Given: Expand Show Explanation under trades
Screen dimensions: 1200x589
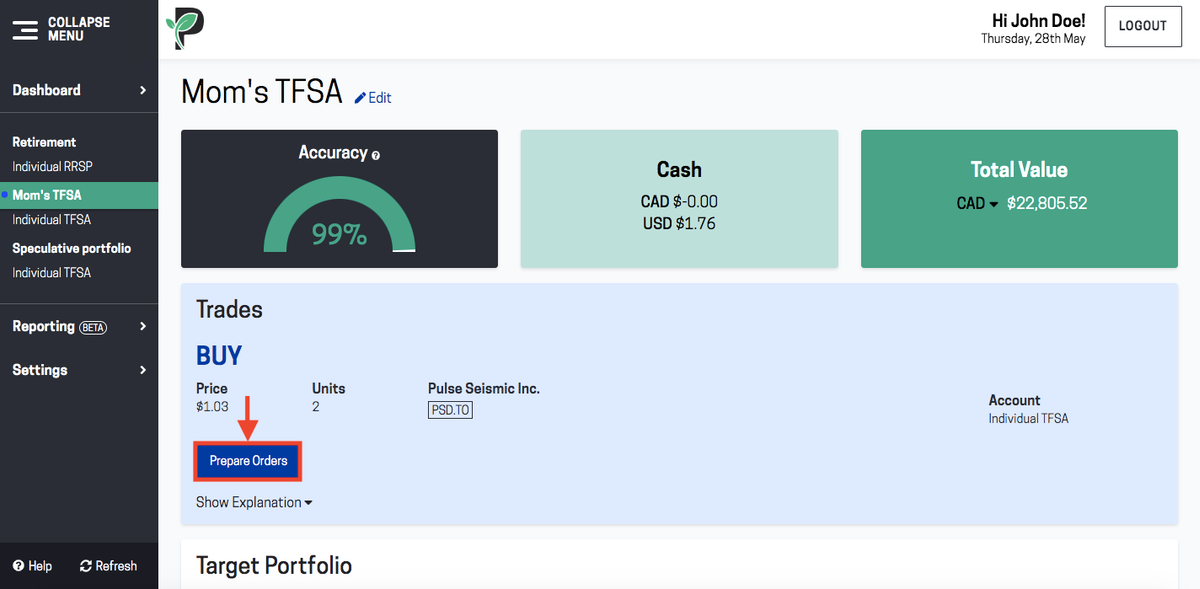Looking at the screenshot, I should point(254,502).
